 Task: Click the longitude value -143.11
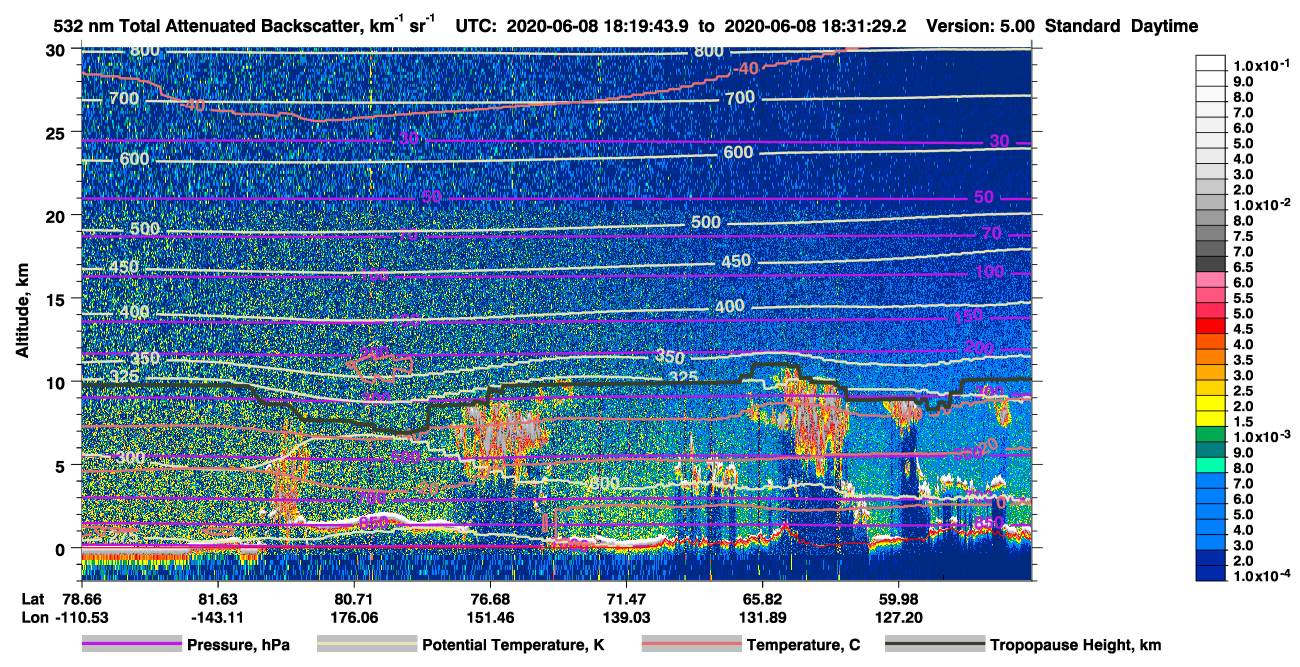[x=216, y=617]
